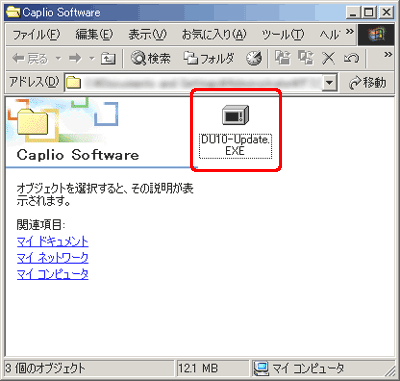The width and height of the screenshot is (400, 381).
Task: Open the forward history dropdown arrow
Action: (92, 59)
